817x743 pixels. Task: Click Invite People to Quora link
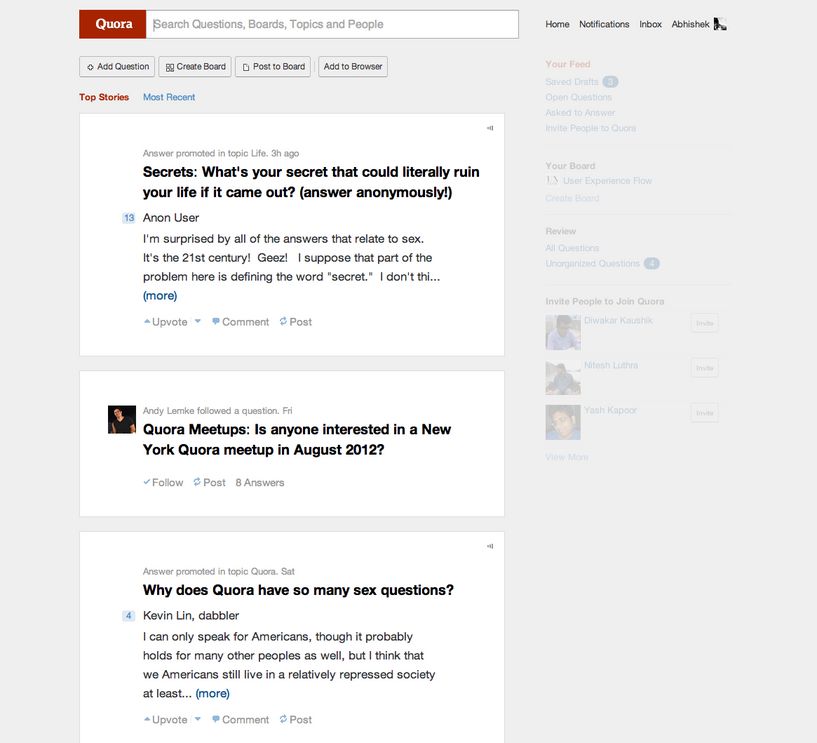591,128
